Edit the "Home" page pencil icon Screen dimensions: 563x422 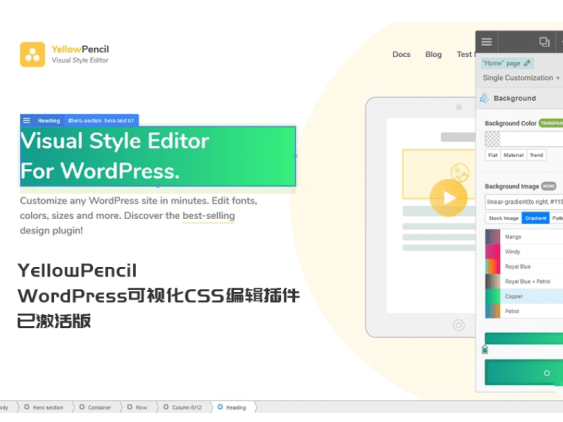[x=527, y=63]
